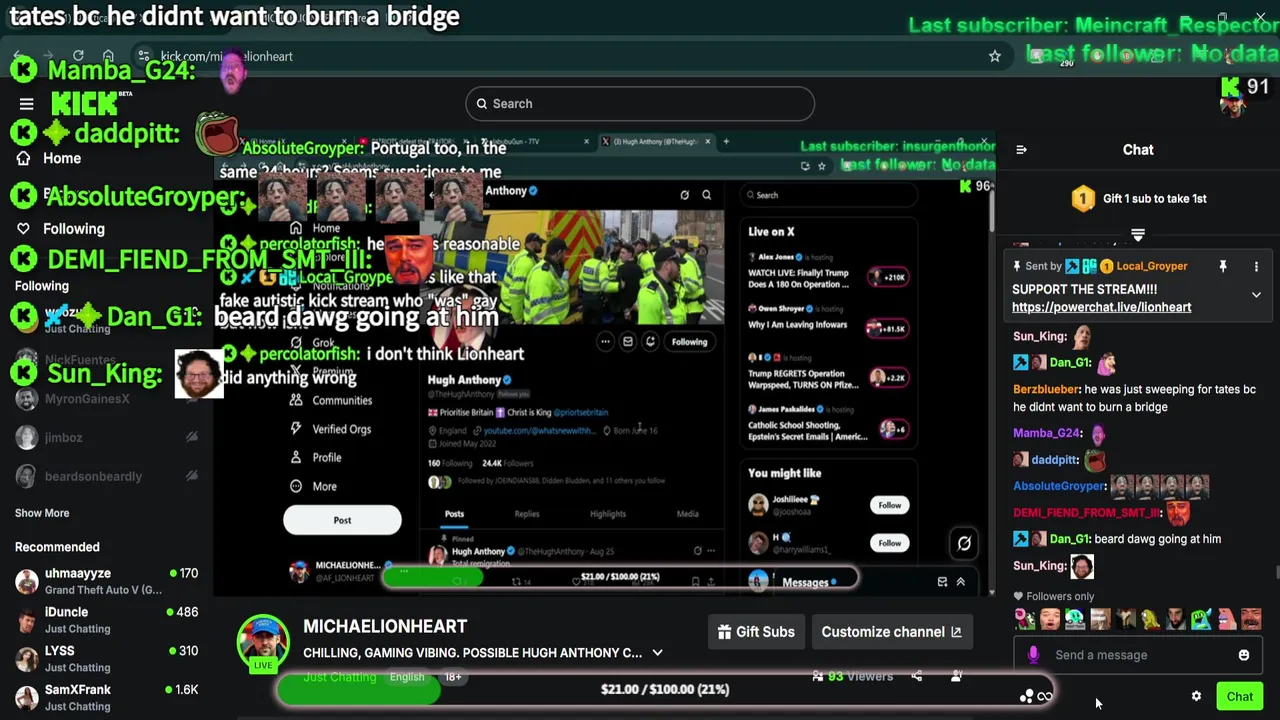Open recommended channel iDuncle
1280x720 pixels.
coord(106,620)
